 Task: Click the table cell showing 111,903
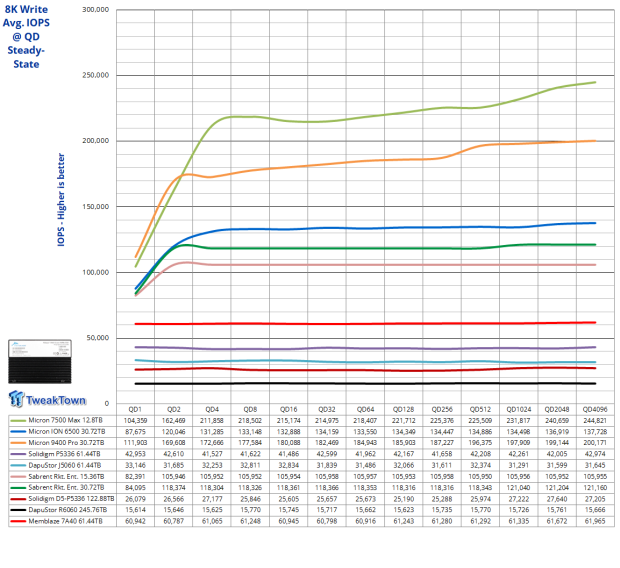[x=135, y=443]
